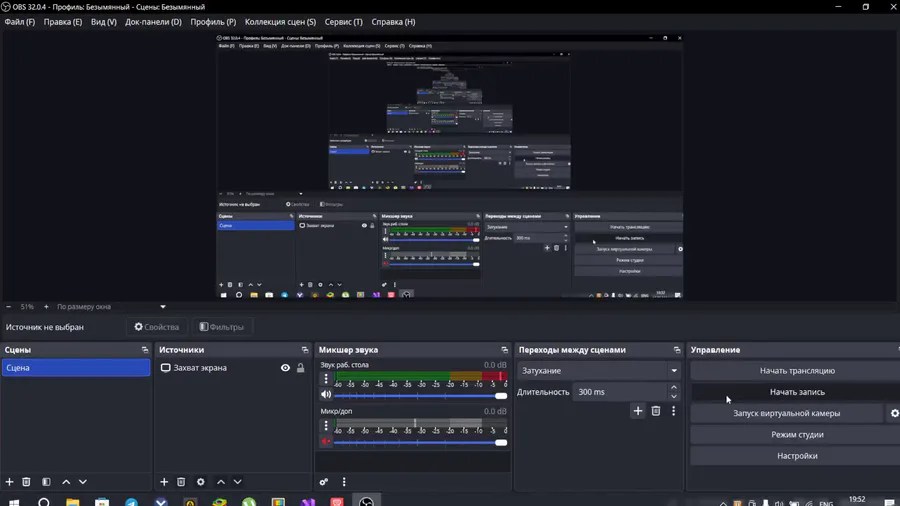
Task: Open the Windows Start menu
Action: click(14, 502)
